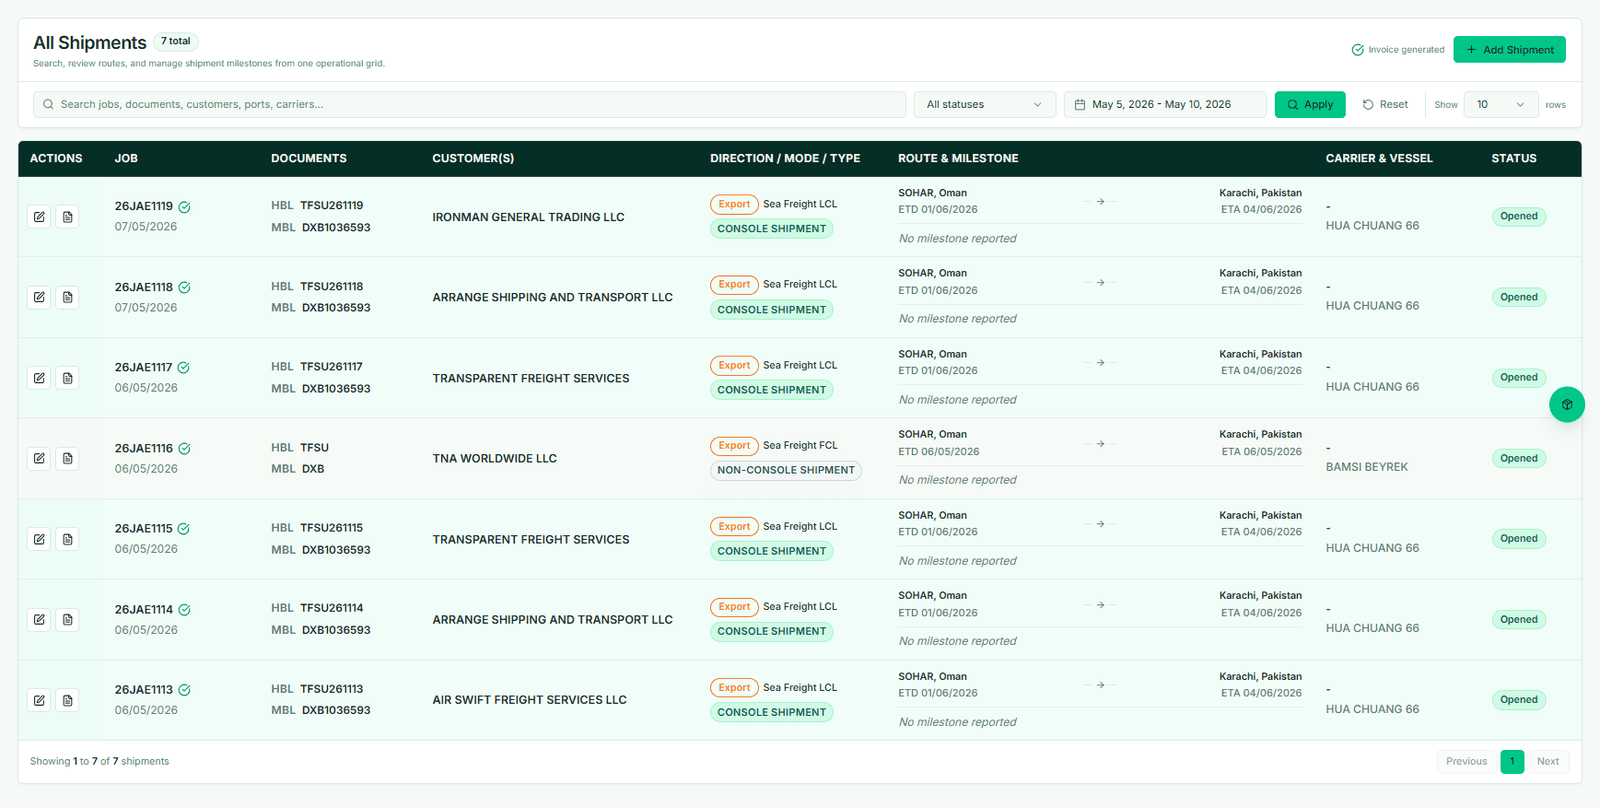Click edit icon in 26JAE1117 row
This screenshot has width=1600, height=808.
(39, 378)
